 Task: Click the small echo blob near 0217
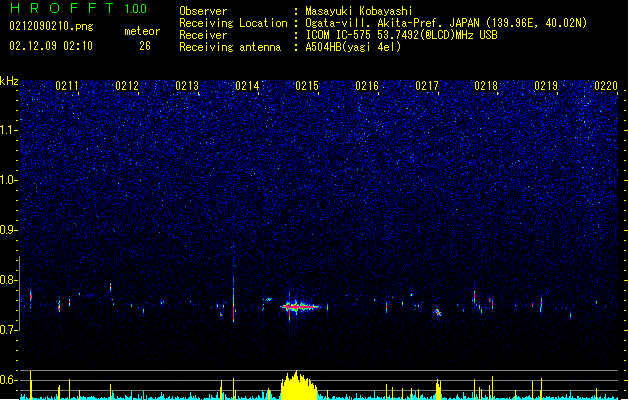coord(438,312)
